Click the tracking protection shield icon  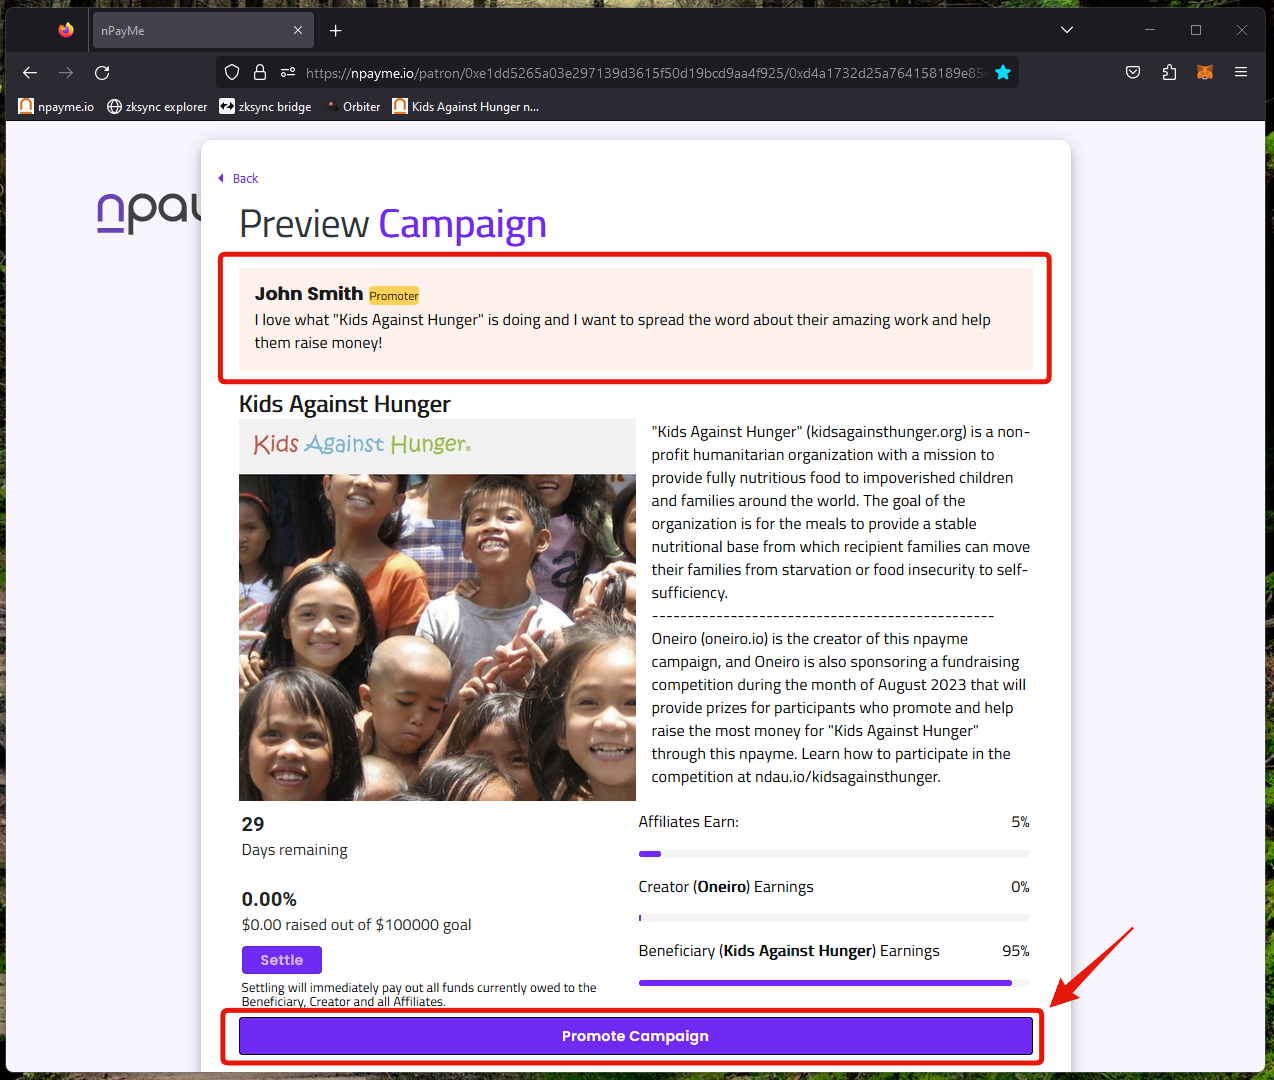coord(232,72)
